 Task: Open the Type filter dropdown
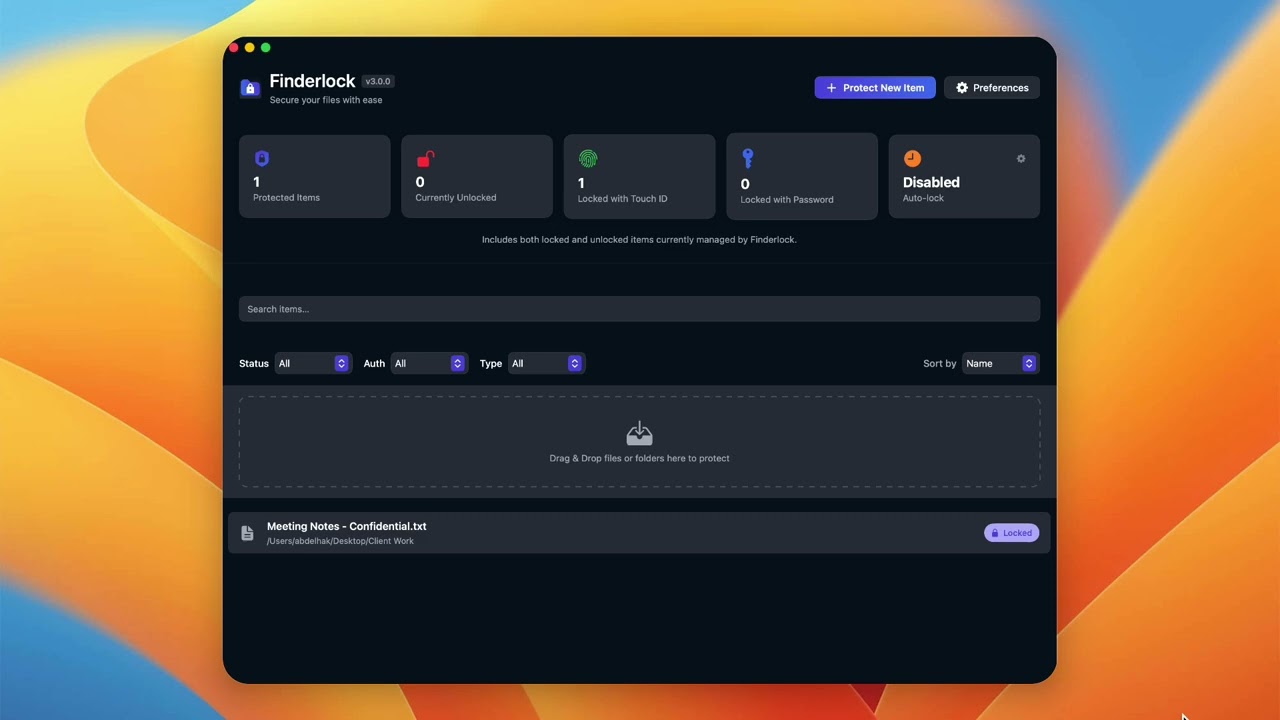(x=546, y=363)
